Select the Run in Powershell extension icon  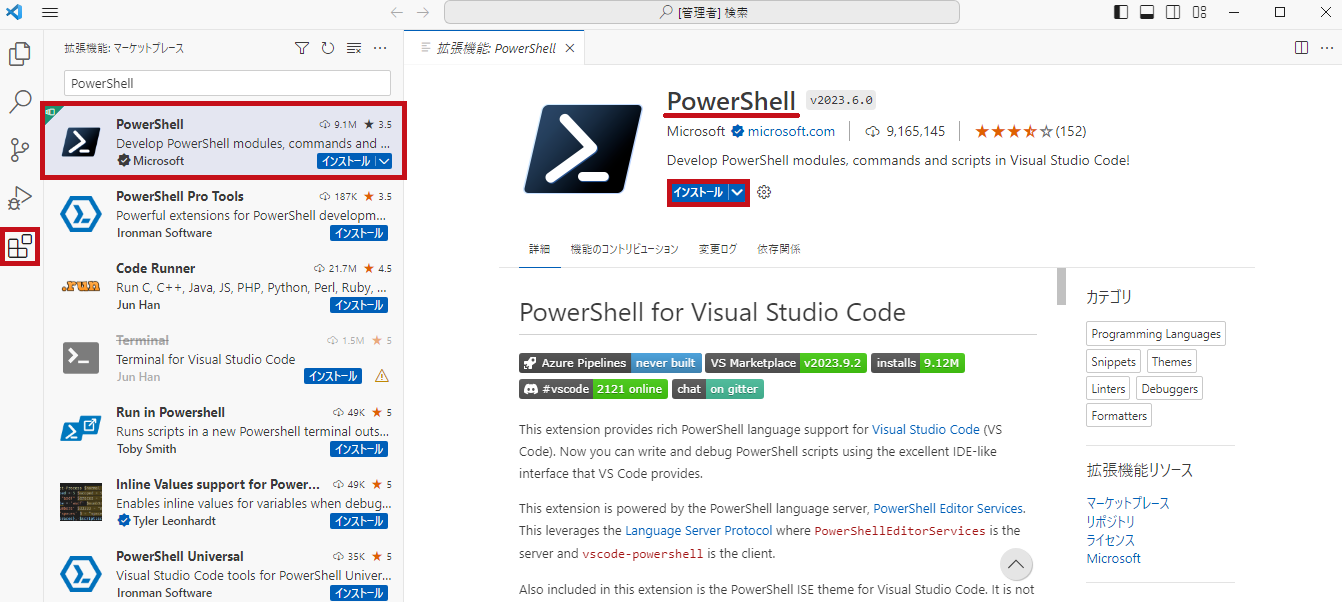tap(81, 430)
